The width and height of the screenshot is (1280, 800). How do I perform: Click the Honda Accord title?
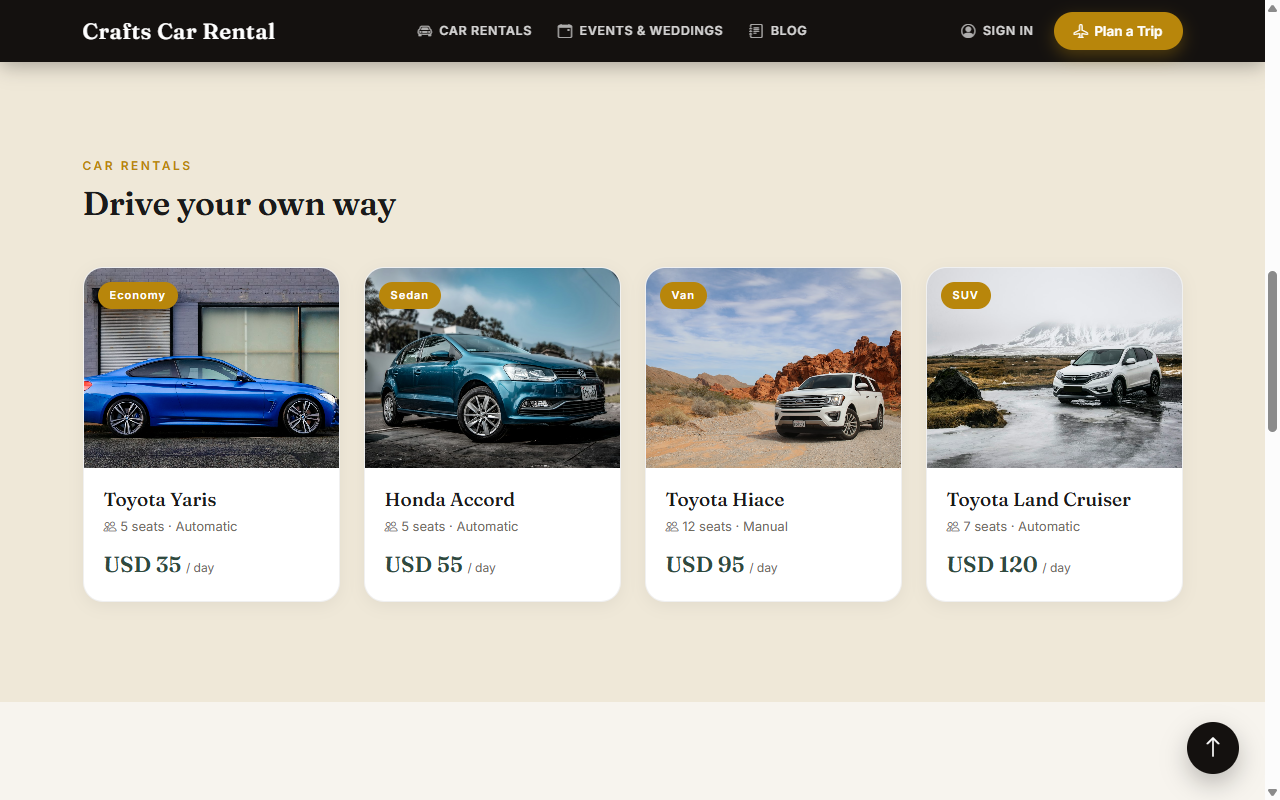pyautogui.click(x=450, y=500)
